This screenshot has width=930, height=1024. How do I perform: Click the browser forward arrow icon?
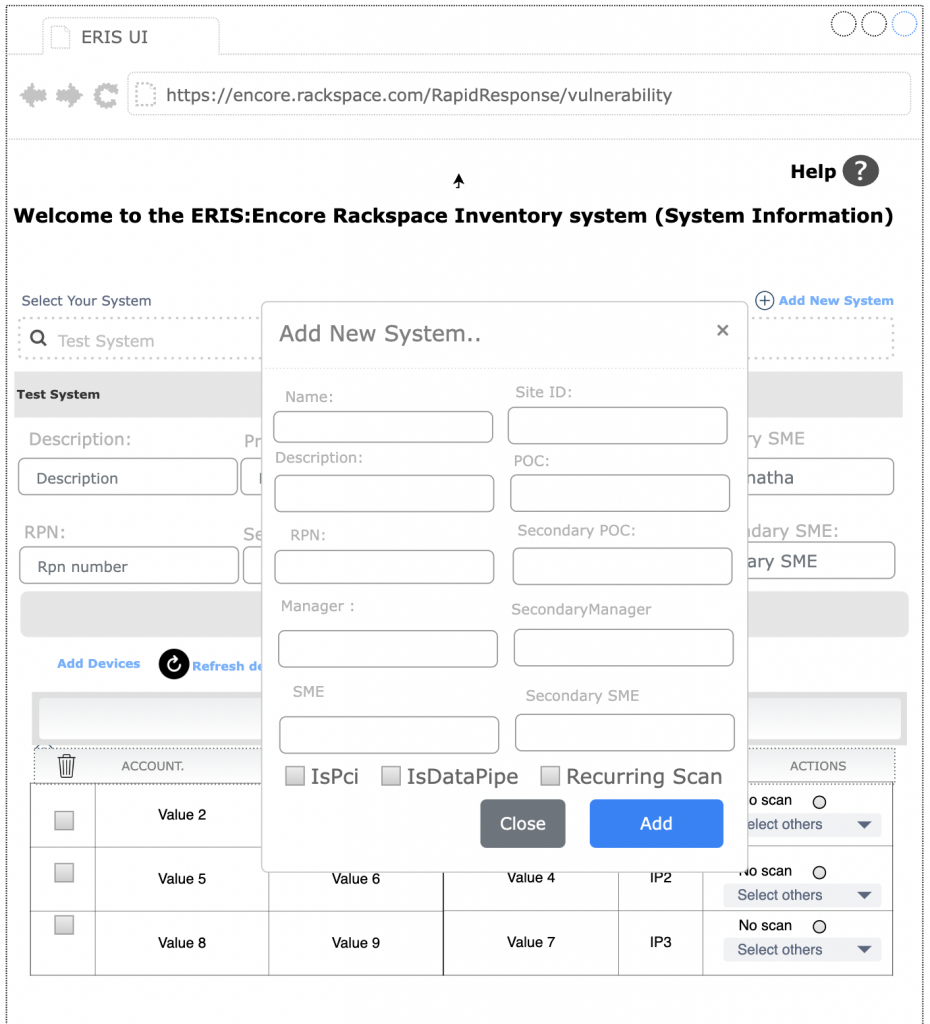[68, 96]
